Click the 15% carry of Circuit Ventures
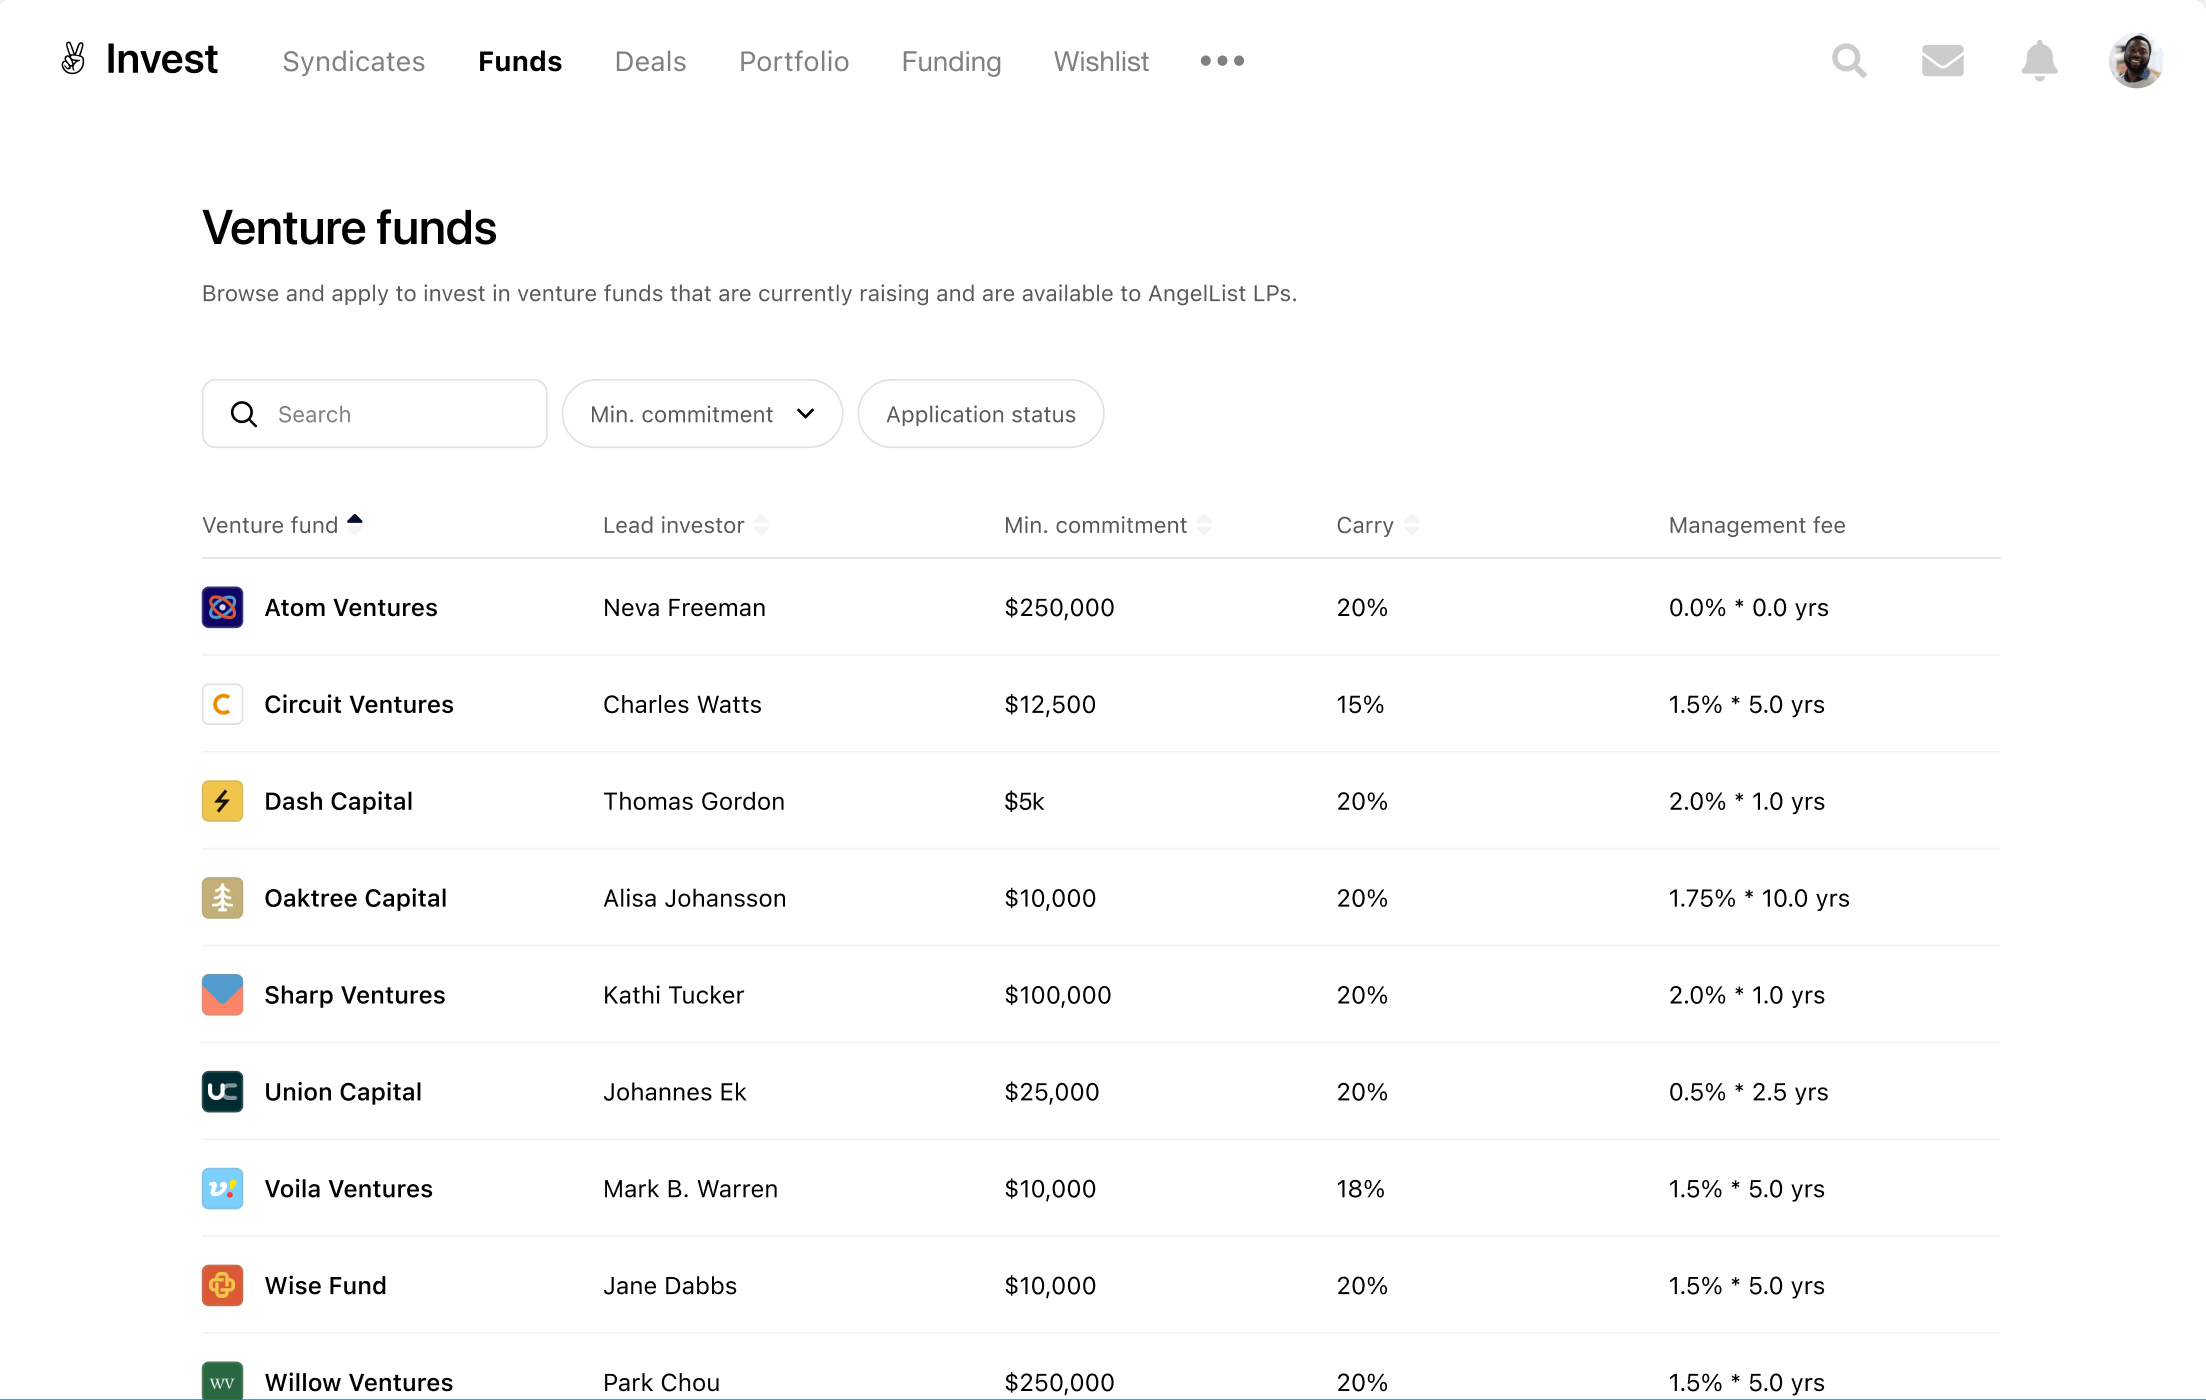 (x=1360, y=704)
